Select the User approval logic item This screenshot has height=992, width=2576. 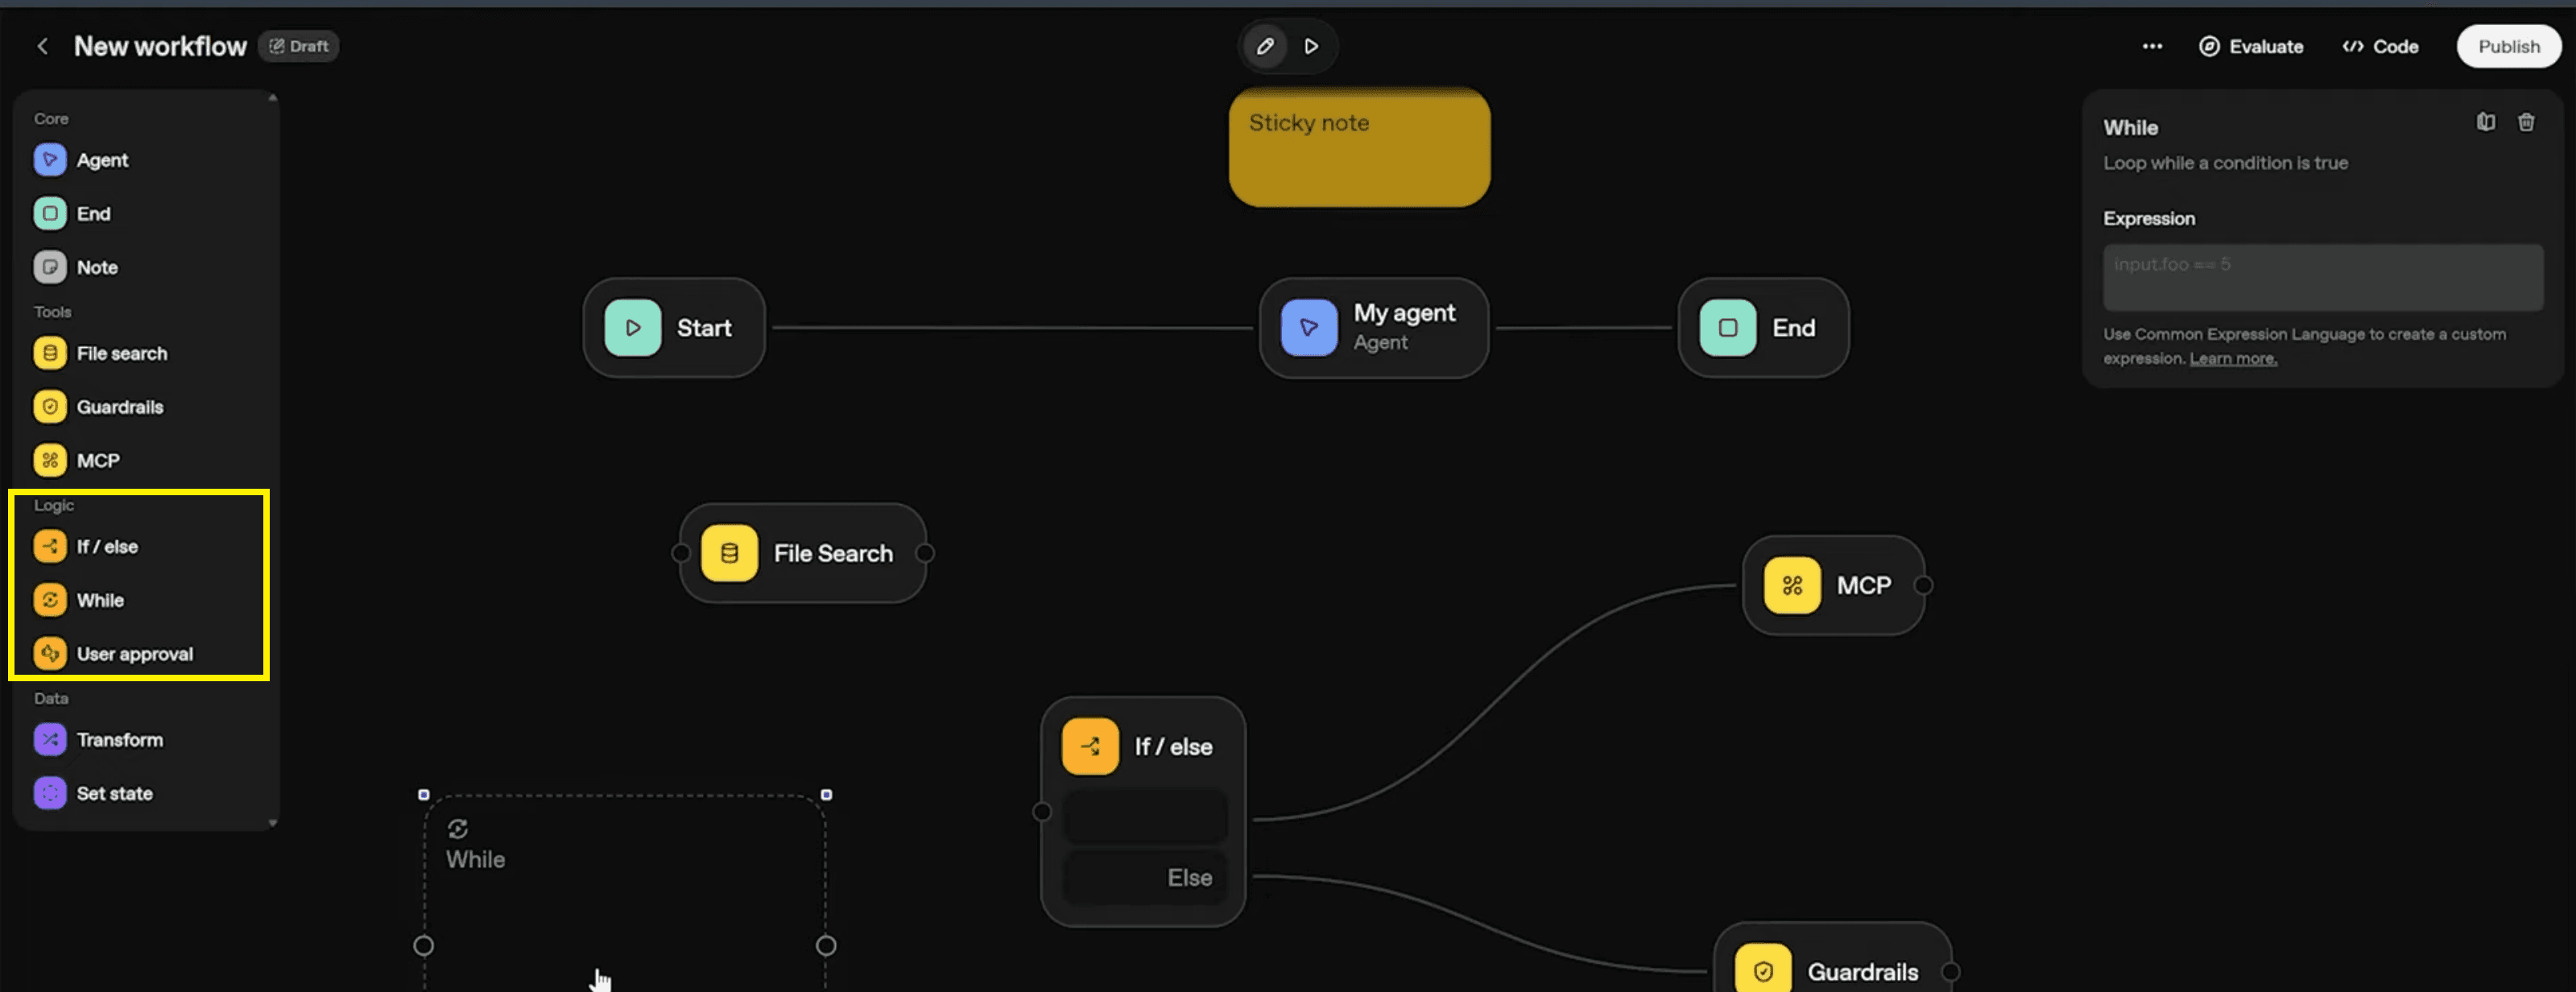pos(134,654)
